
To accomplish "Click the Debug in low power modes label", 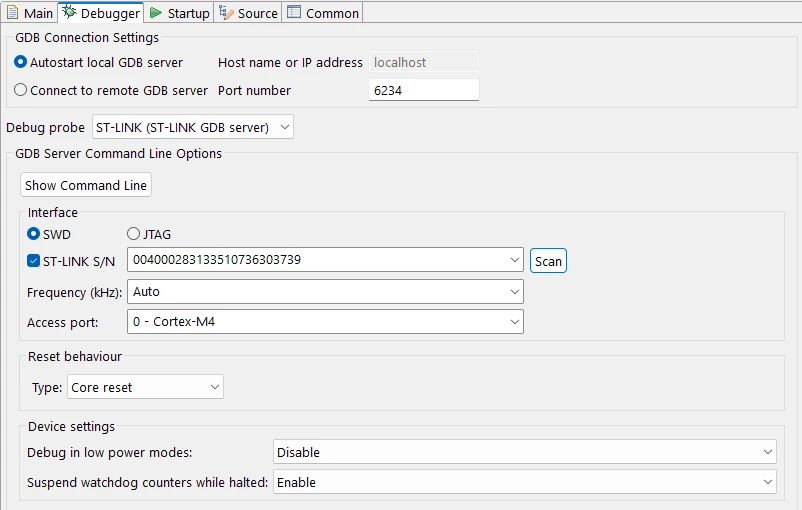I will 109,453.
